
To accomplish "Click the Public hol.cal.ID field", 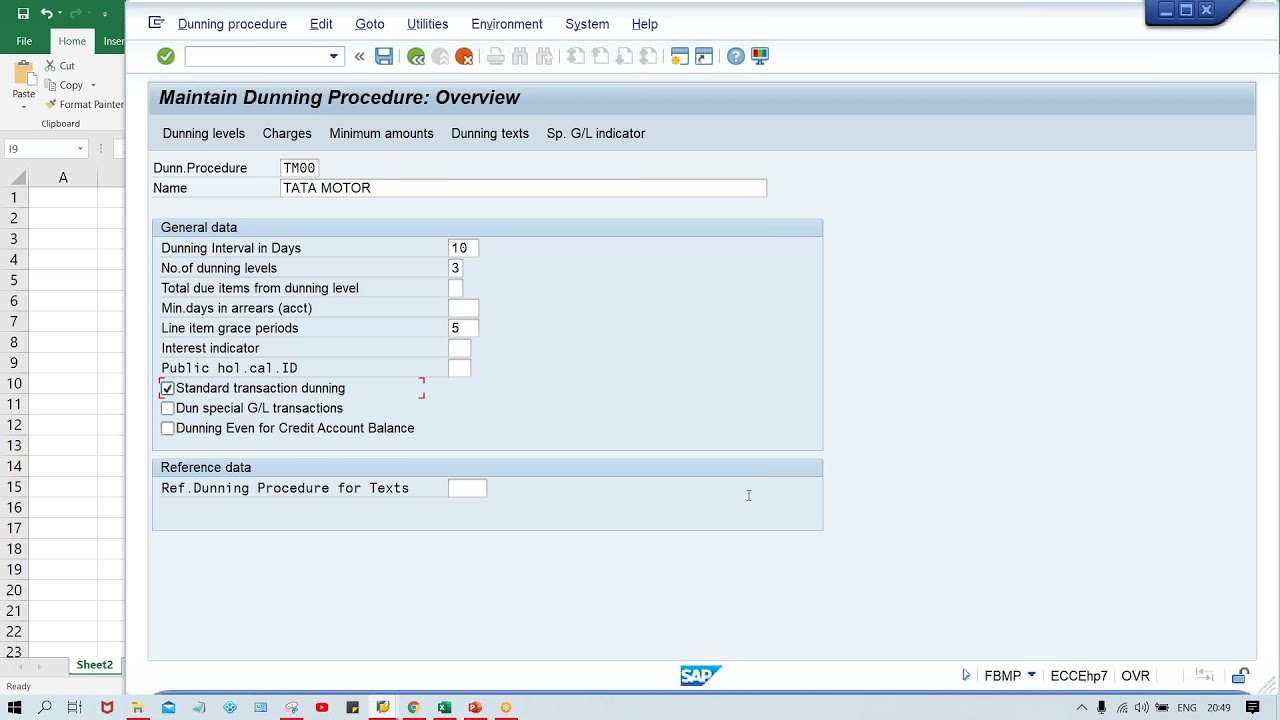I will (x=459, y=368).
